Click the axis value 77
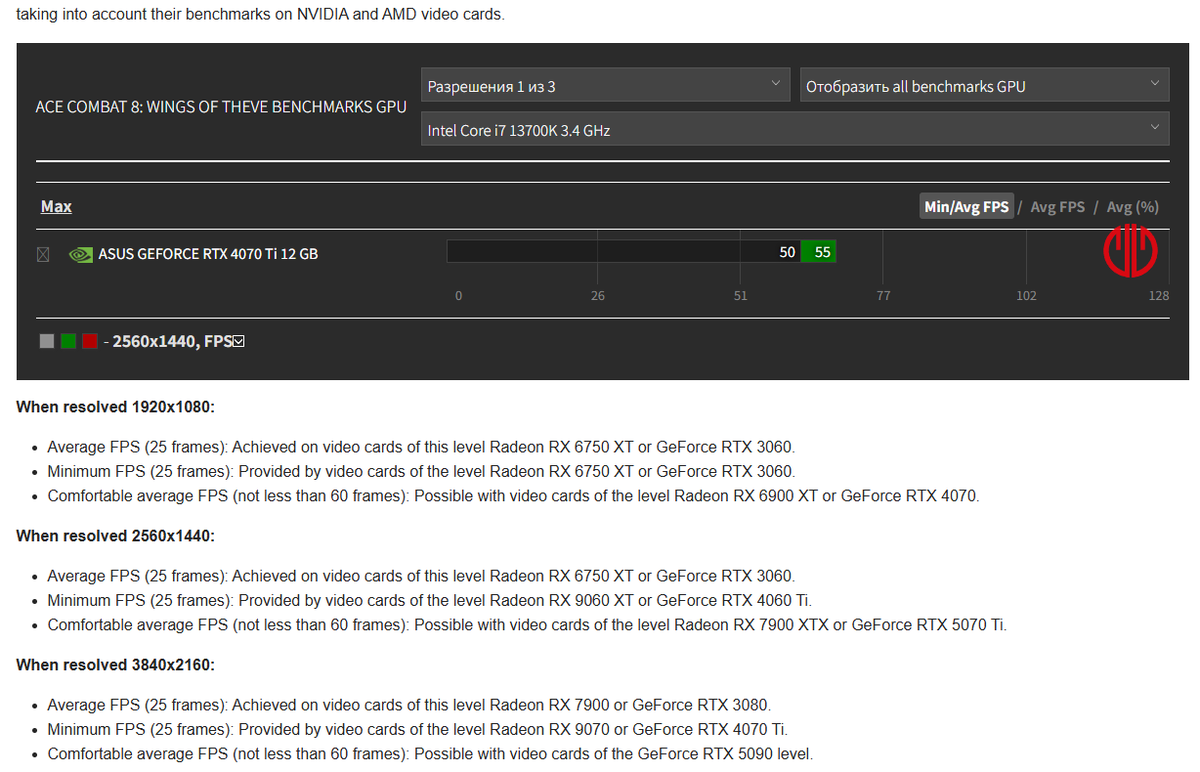Viewport: 1200px width, 772px height. tap(883, 296)
